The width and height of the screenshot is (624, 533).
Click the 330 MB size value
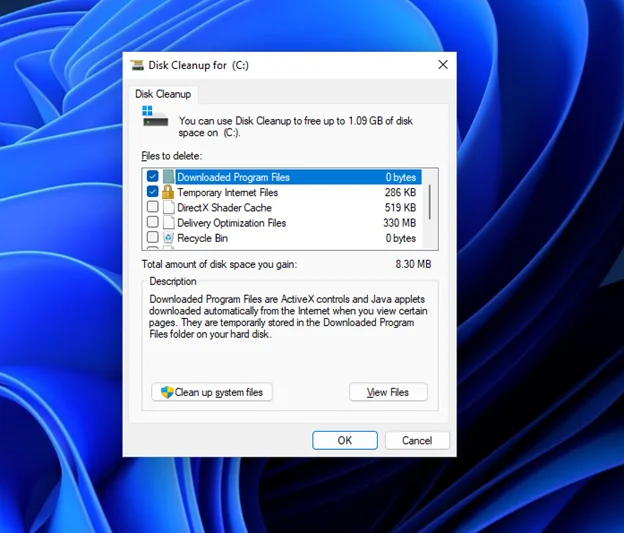tap(400, 223)
